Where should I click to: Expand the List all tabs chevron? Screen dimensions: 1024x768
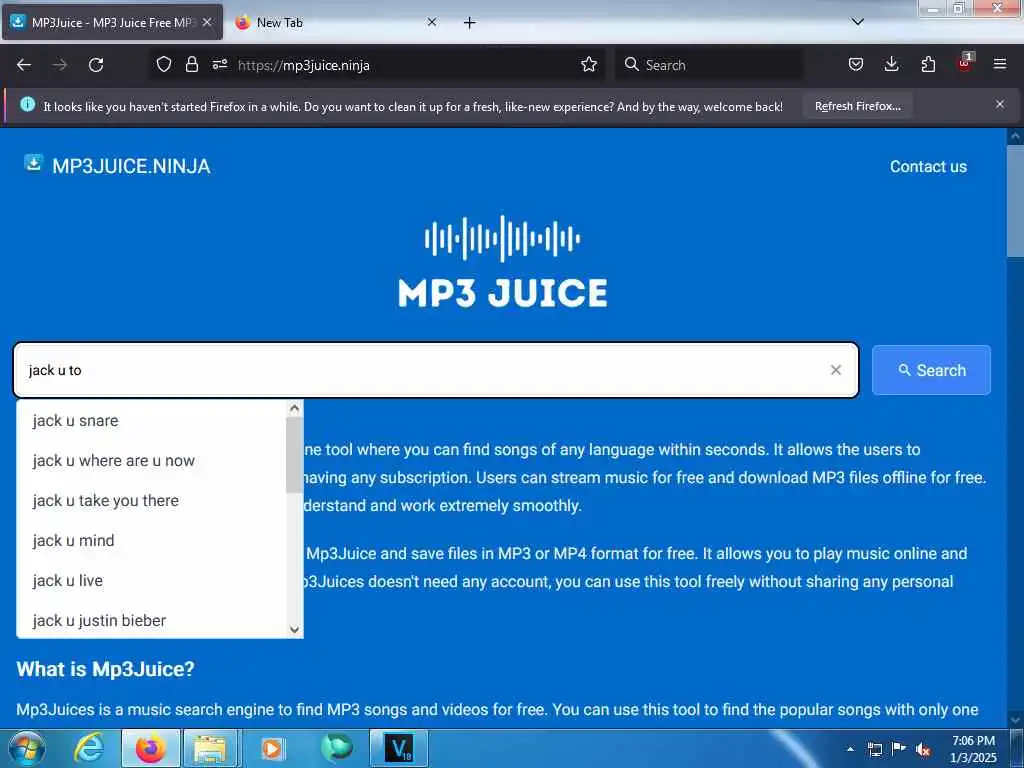coord(858,22)
